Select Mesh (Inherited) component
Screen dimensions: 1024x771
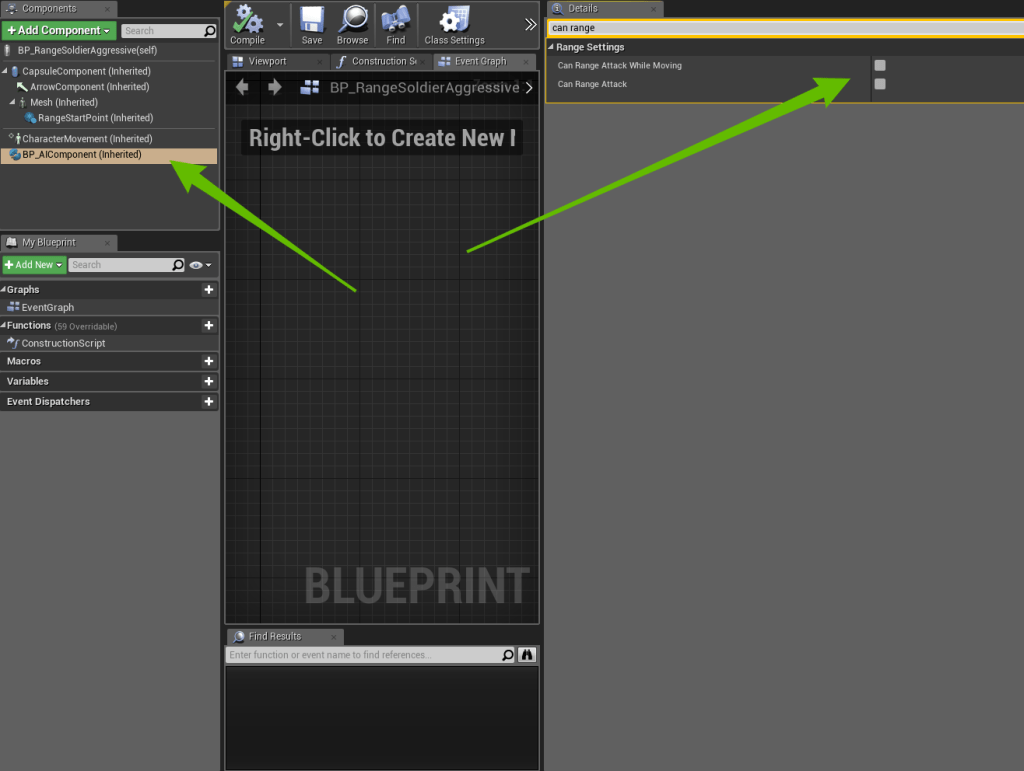pyautogui.click(x=63, y=102)
